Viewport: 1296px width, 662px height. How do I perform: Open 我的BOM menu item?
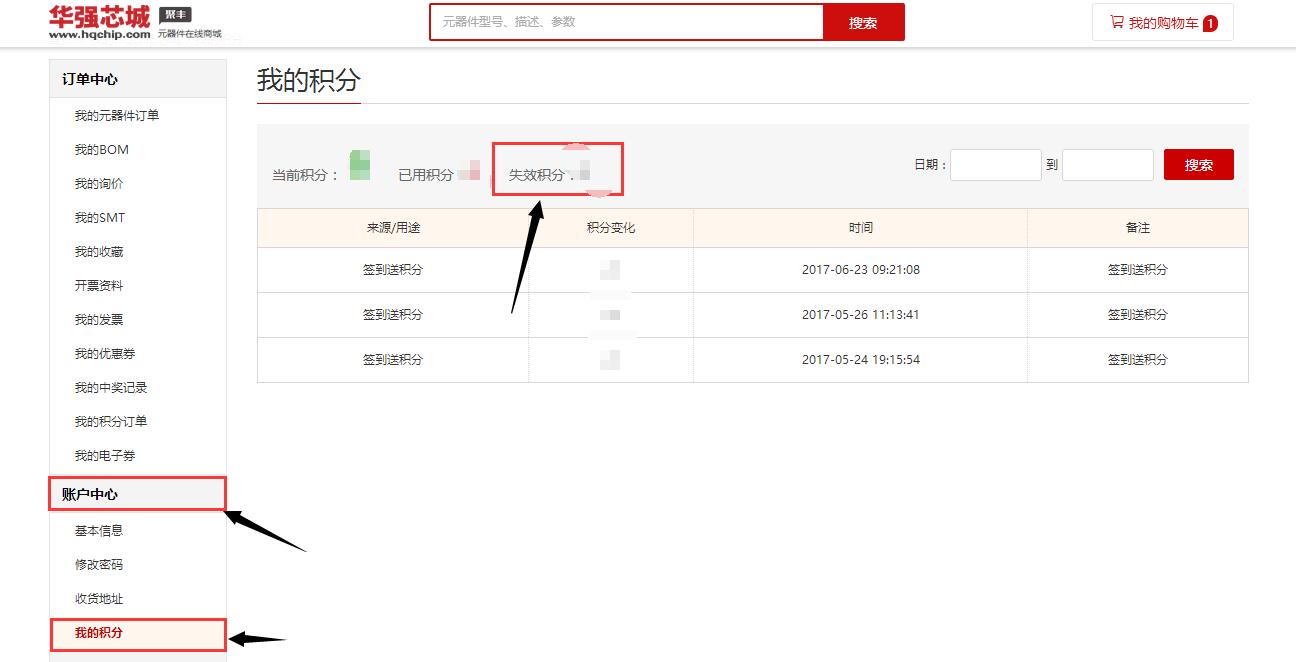tap(101, 150)
